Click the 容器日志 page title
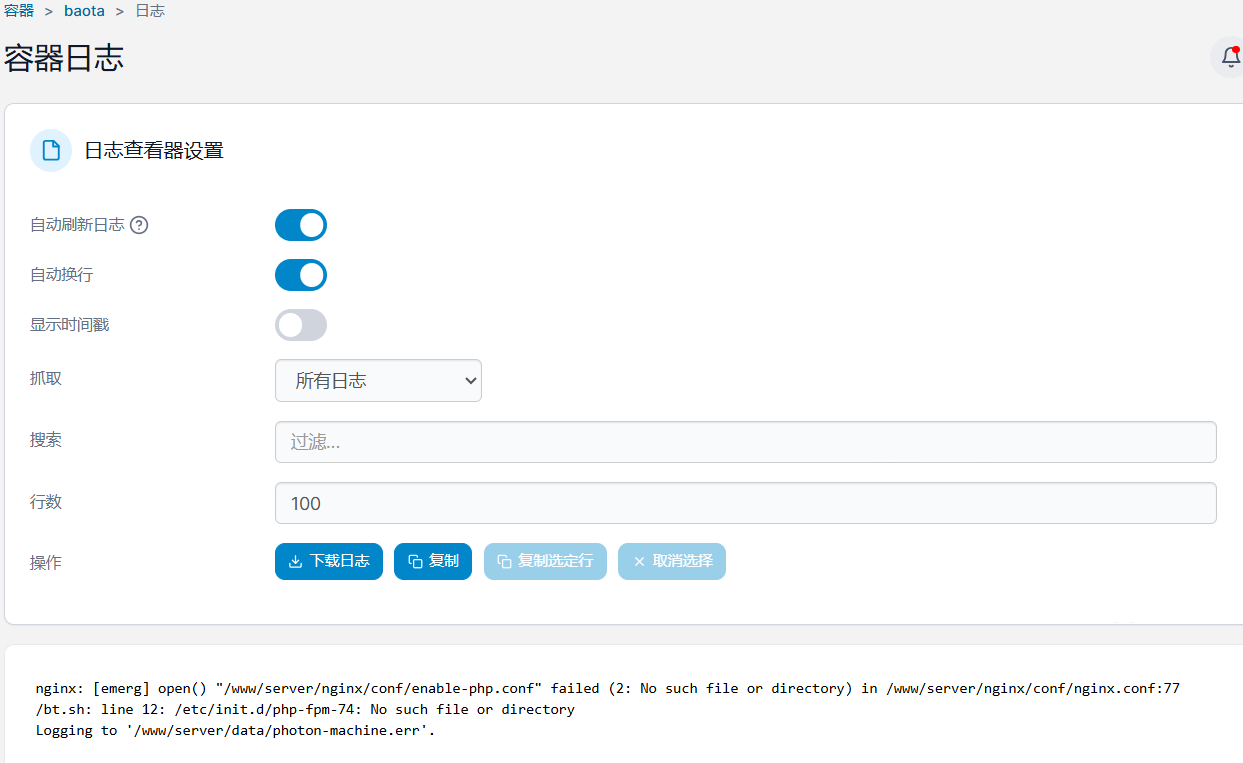 coord(64,58)
